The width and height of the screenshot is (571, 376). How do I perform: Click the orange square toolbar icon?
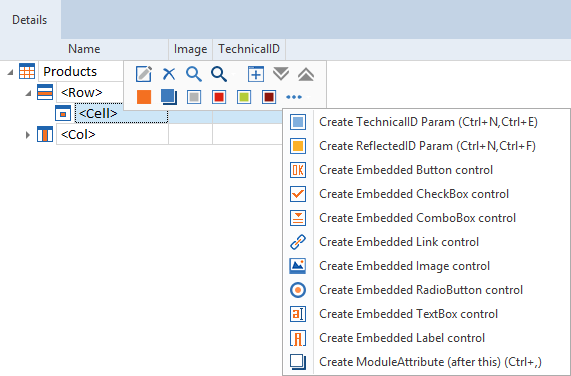144,97
